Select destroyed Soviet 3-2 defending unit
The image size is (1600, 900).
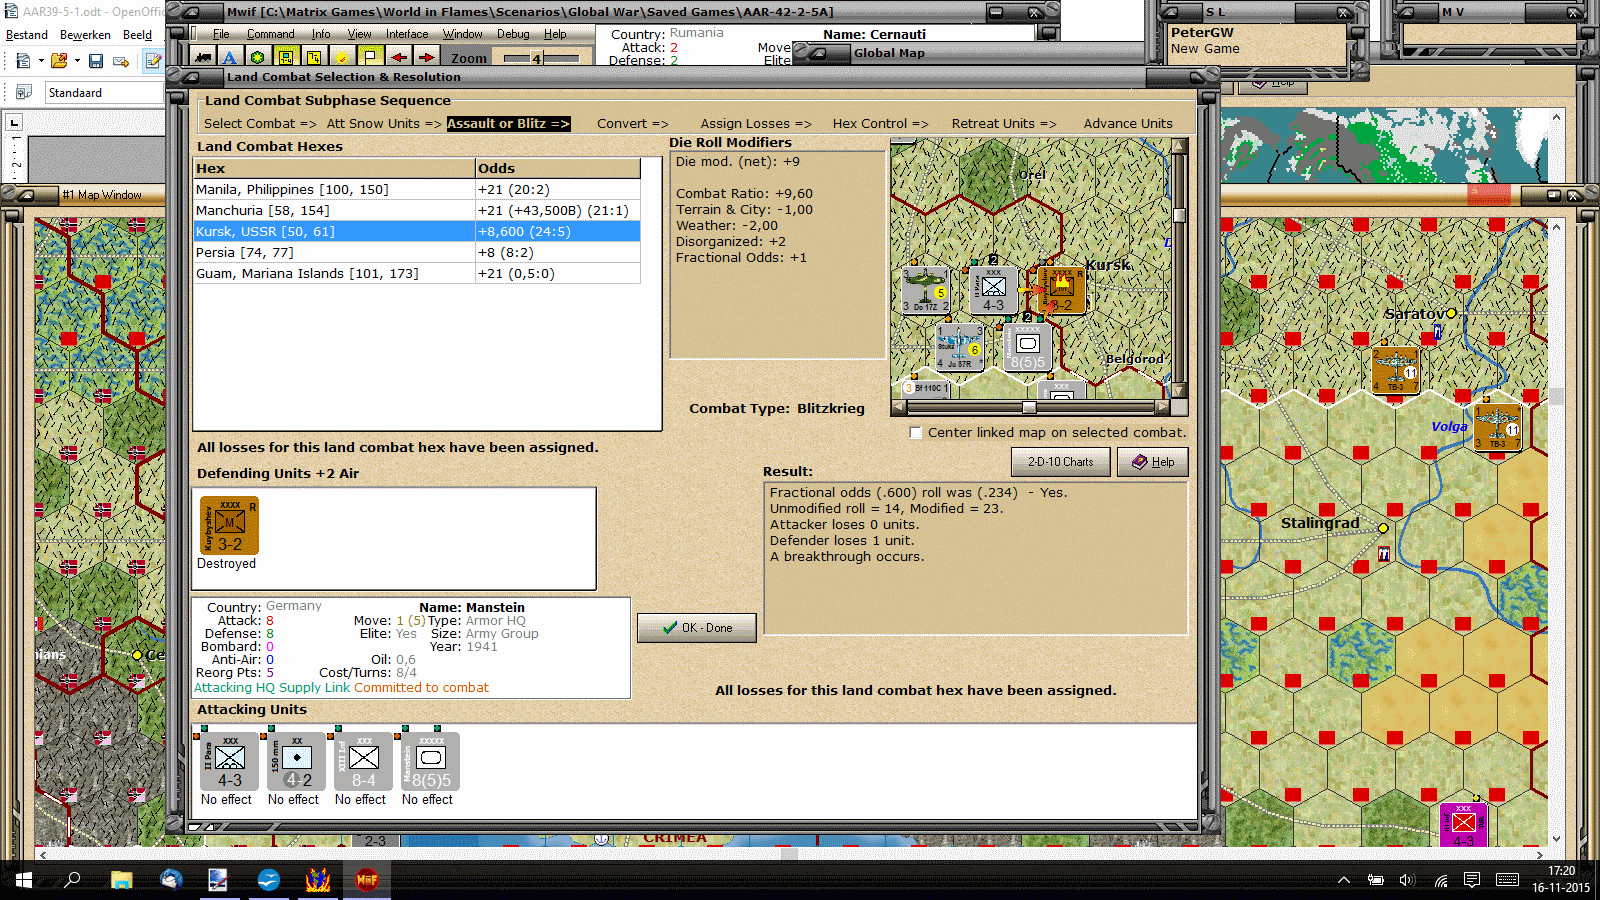coord(229,525)
